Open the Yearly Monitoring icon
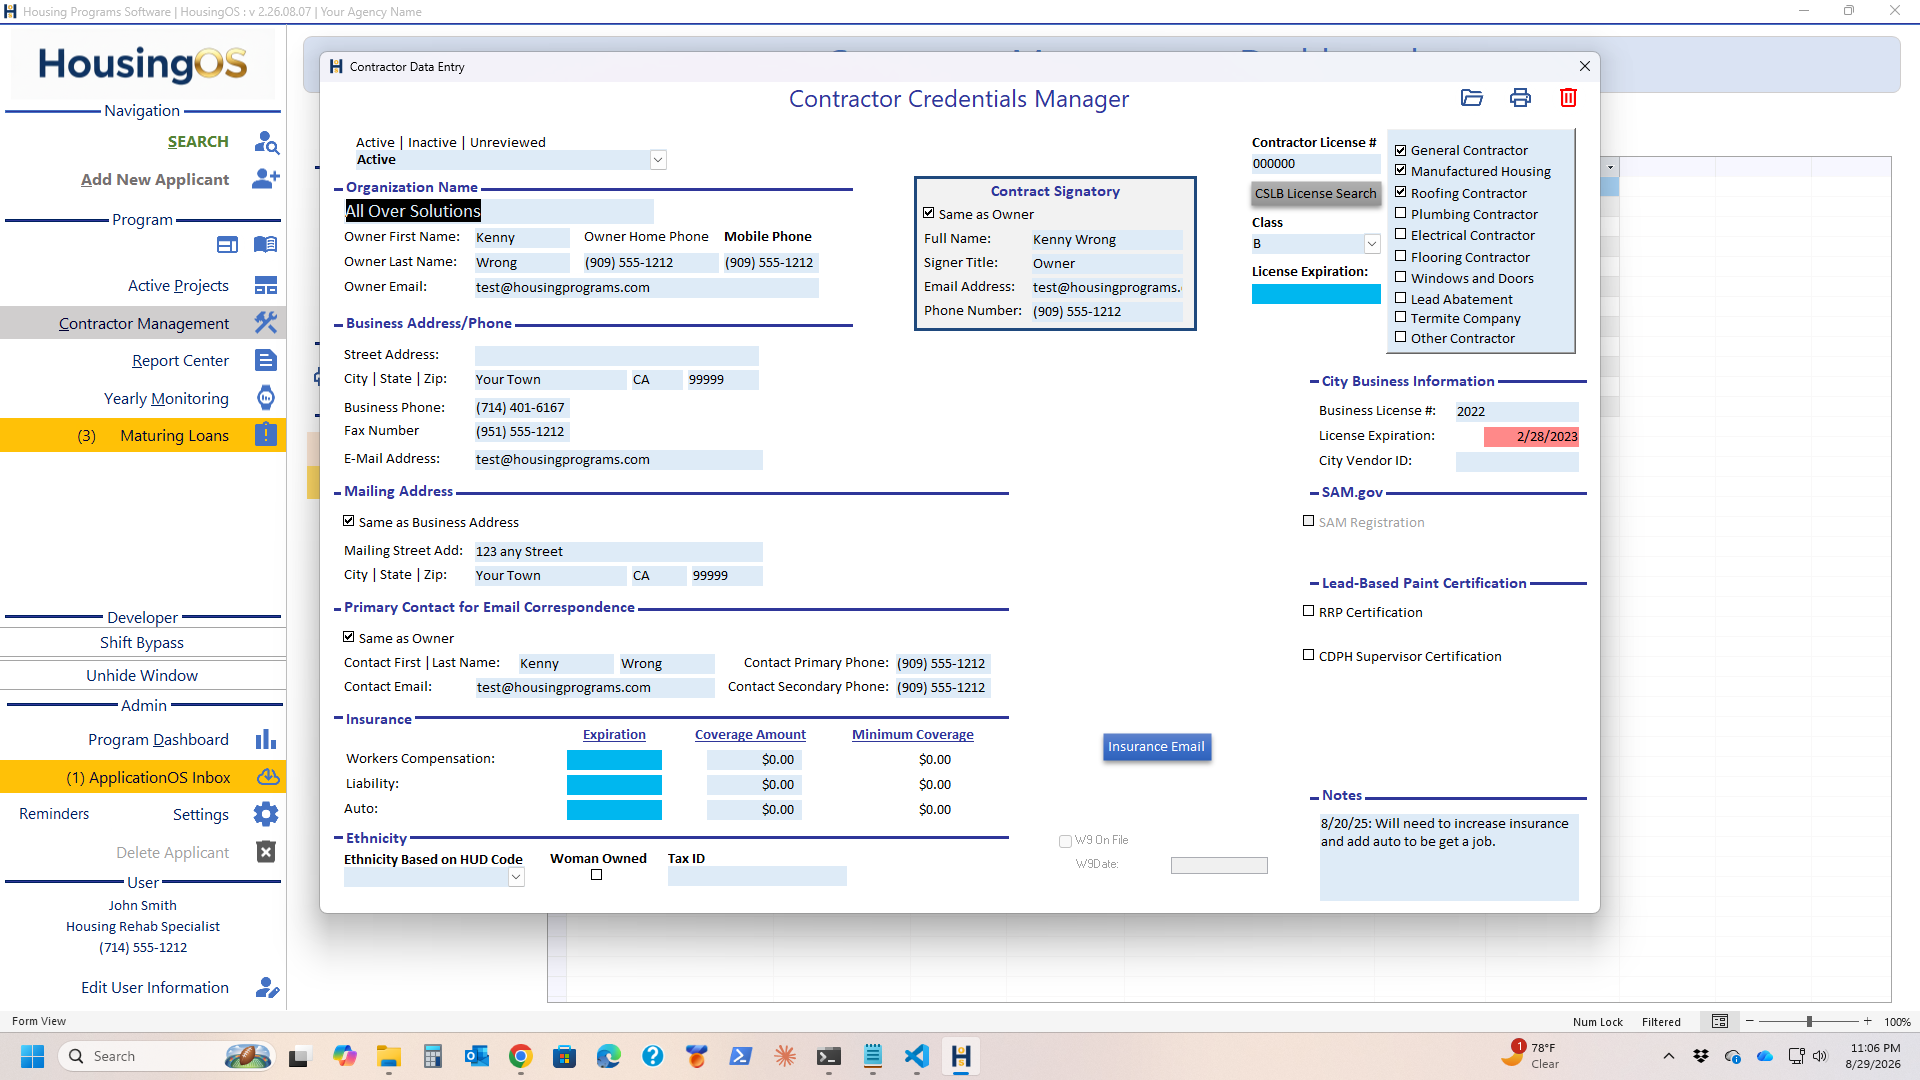The width and height of the screenshot is (1920, 1080). [266, 398]
